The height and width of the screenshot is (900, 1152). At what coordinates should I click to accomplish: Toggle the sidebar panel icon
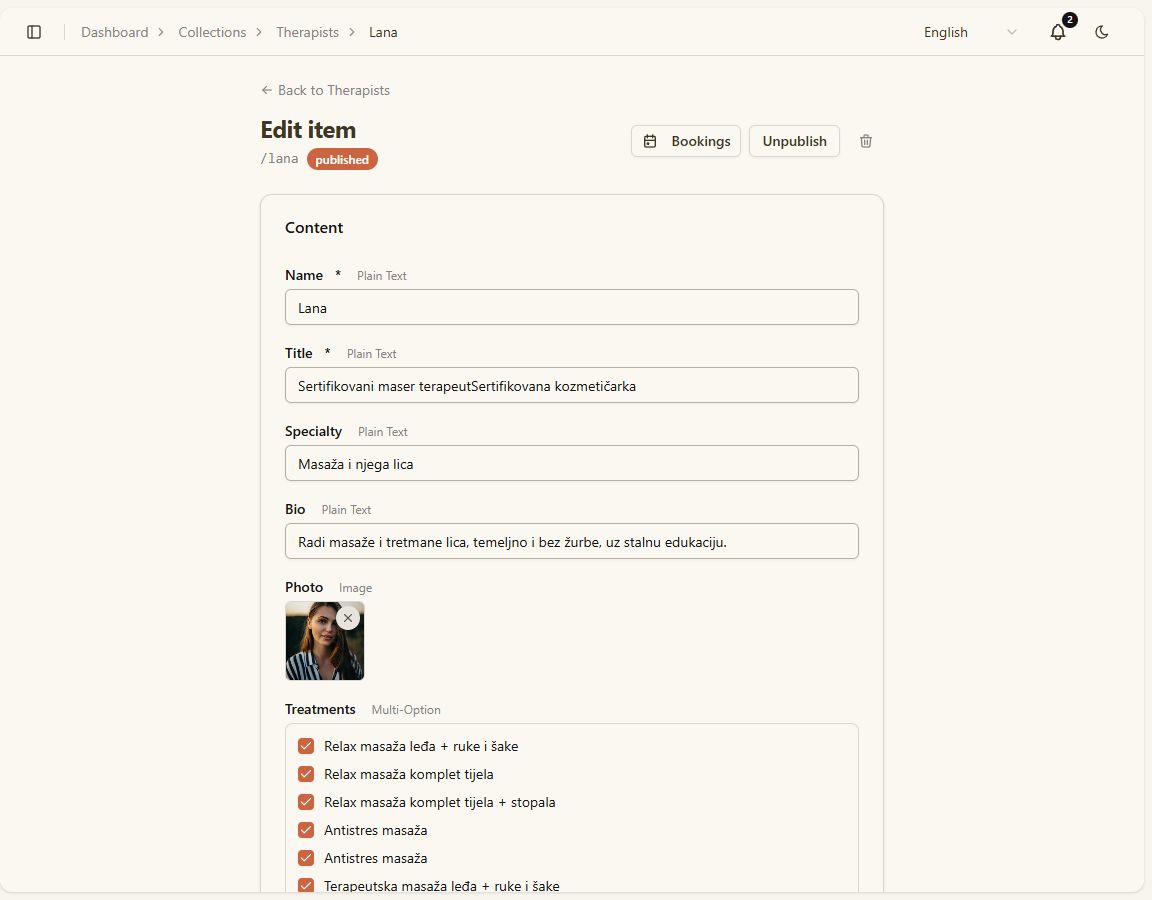(x=34, y=32)
